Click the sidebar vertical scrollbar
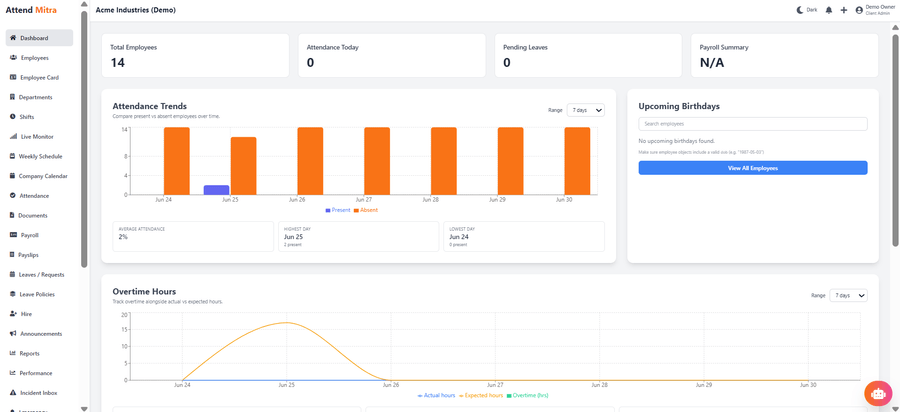 coord(84,139)
